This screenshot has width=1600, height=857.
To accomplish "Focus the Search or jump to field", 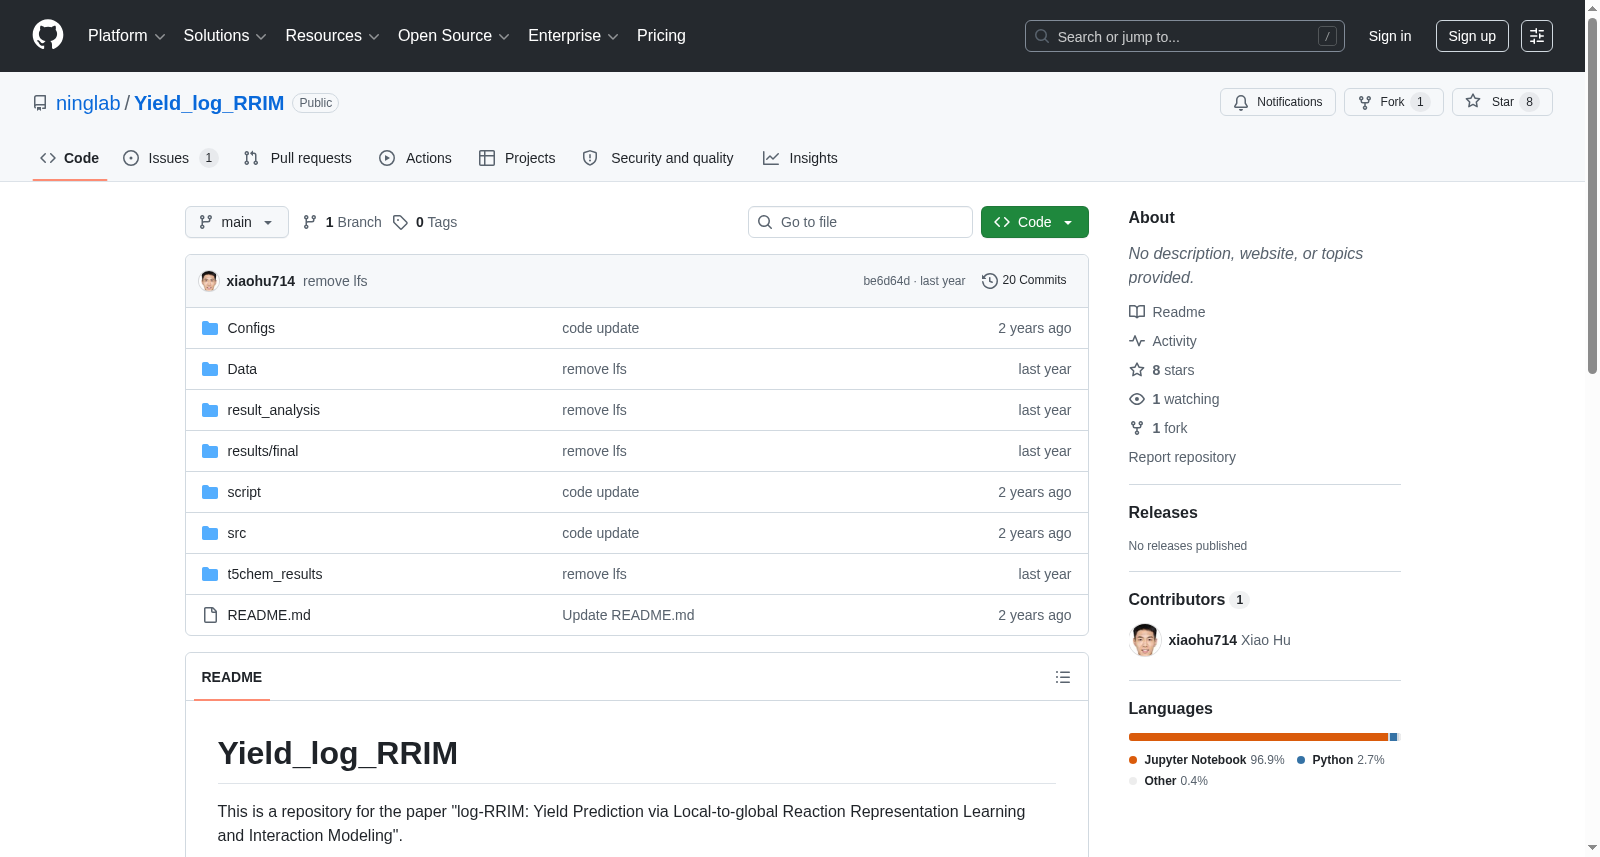I will click(x=1185, y=36).
